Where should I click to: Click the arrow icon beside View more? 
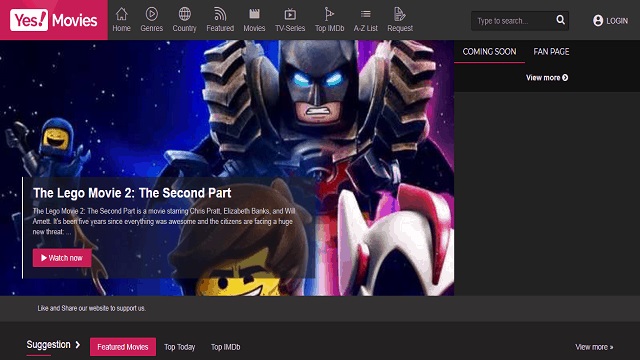point(565,78)
